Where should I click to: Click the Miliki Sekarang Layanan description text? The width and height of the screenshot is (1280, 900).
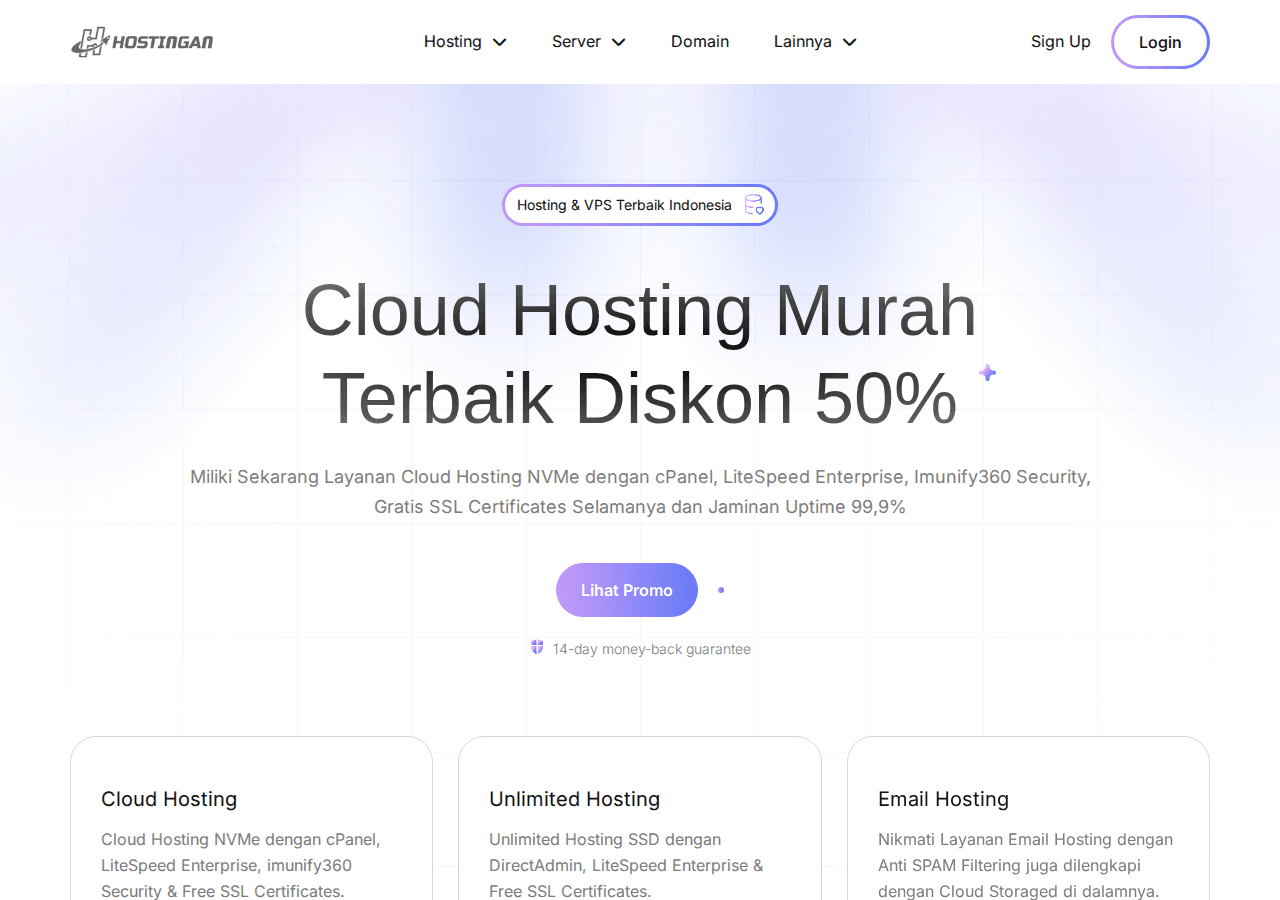[x=640, y=492]
